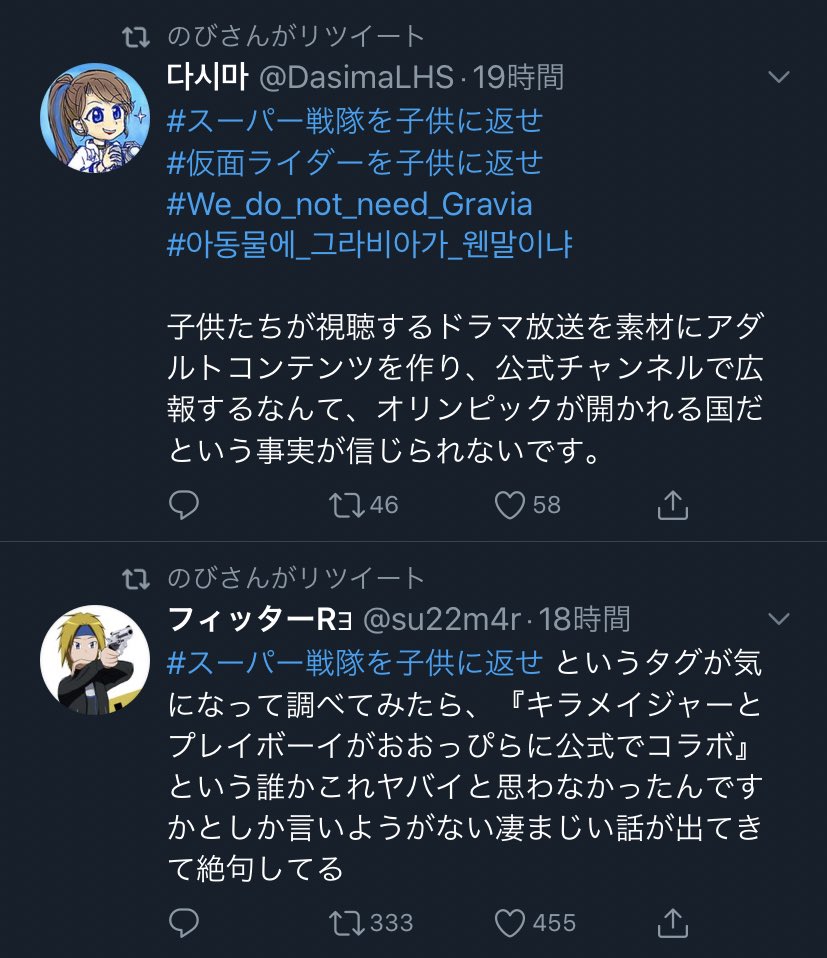827x958 pixels.
Task: Open first tweet's #スーパー戦隊を子供に返せ hashtag
Action: coord(355,120)
